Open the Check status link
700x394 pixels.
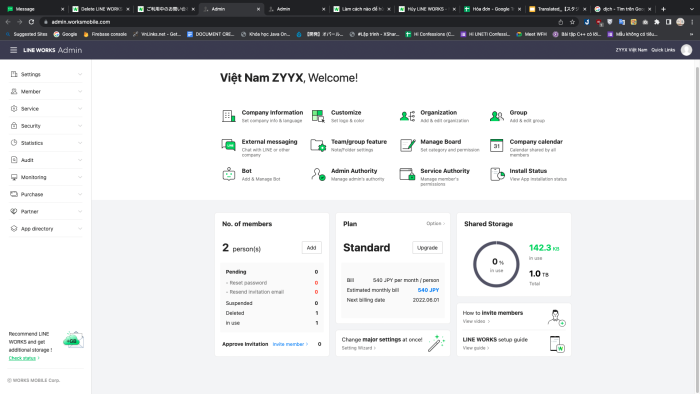click(x=24, y=358)
